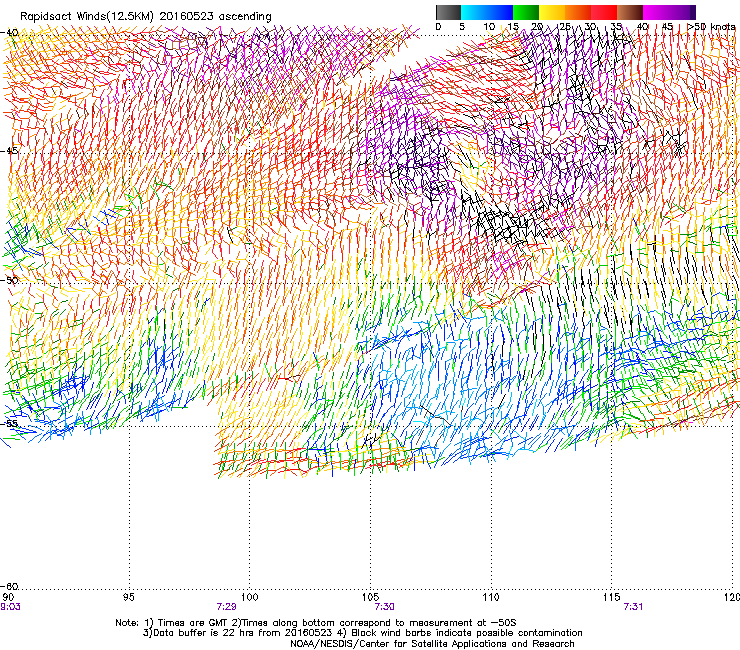
Task: Click the -50 latitude axis label
Action: pyautogui.click(x=10, y=280)
